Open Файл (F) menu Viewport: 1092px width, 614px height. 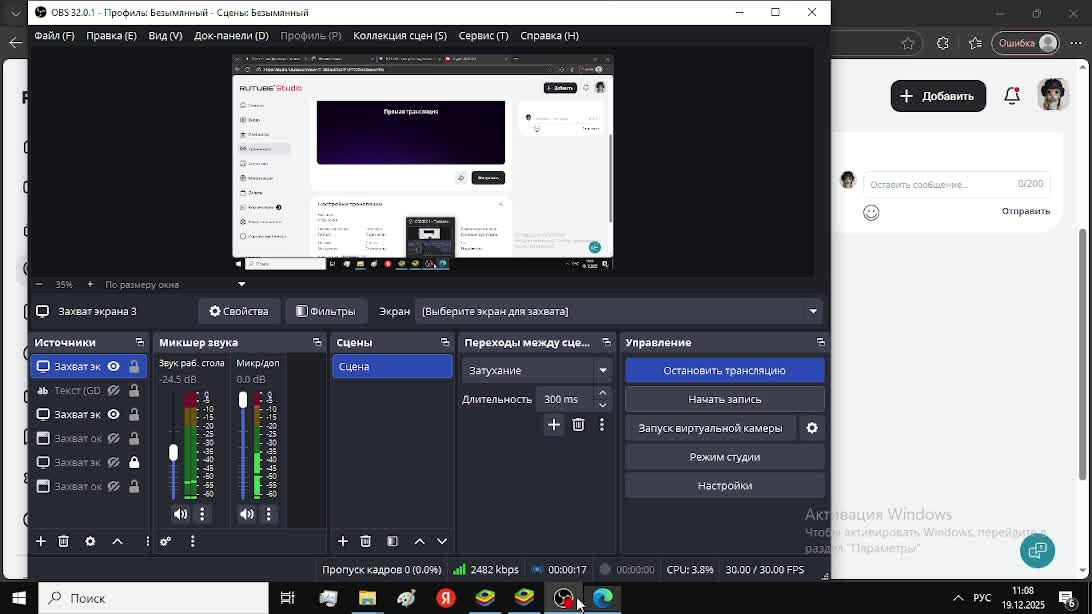[x=54, y=36]
